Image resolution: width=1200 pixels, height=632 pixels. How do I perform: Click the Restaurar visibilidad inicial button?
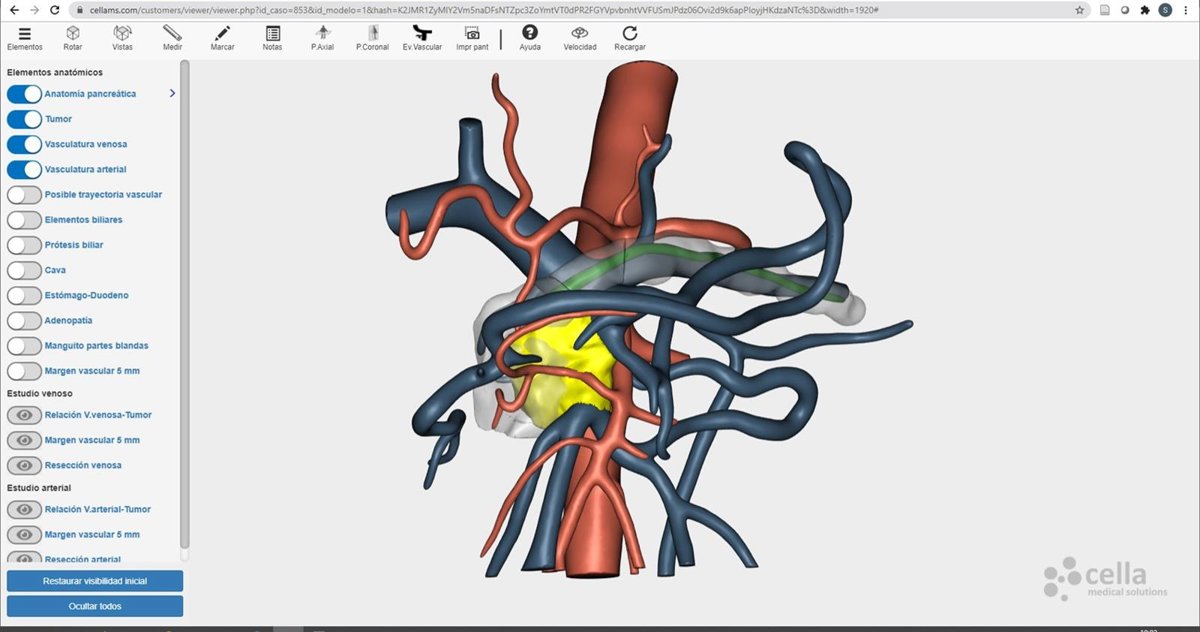(95, 581)
